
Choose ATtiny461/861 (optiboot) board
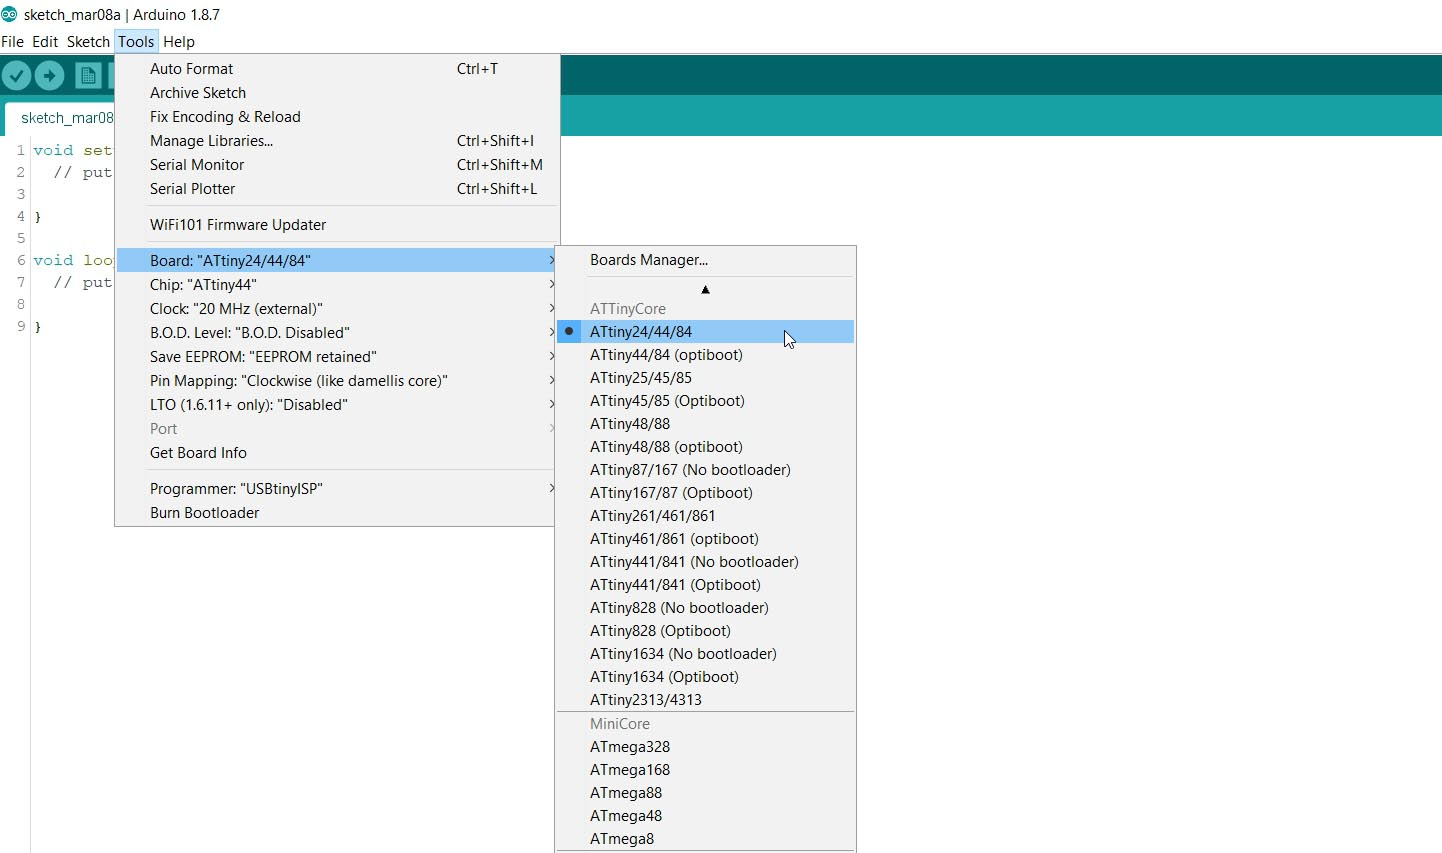tap(705, 538)
